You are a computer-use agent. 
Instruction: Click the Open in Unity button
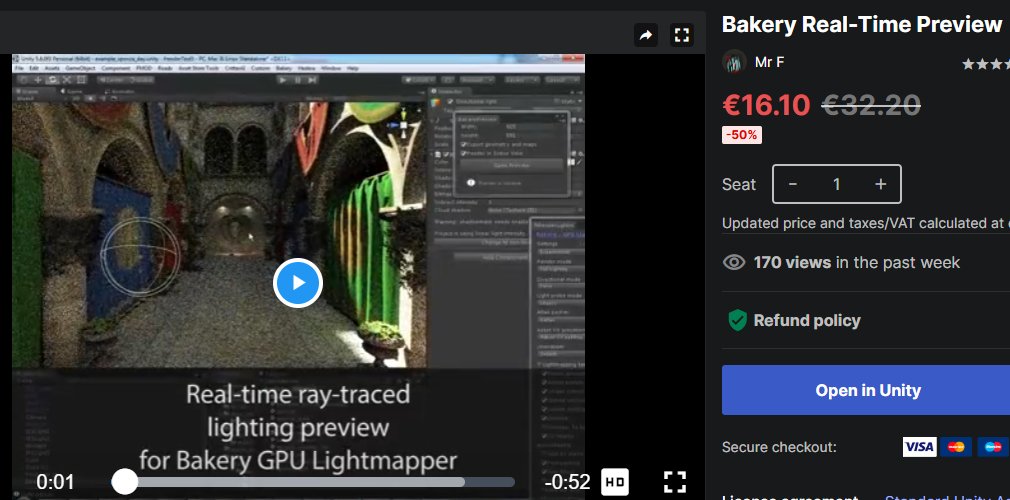(x=866, y=390)
